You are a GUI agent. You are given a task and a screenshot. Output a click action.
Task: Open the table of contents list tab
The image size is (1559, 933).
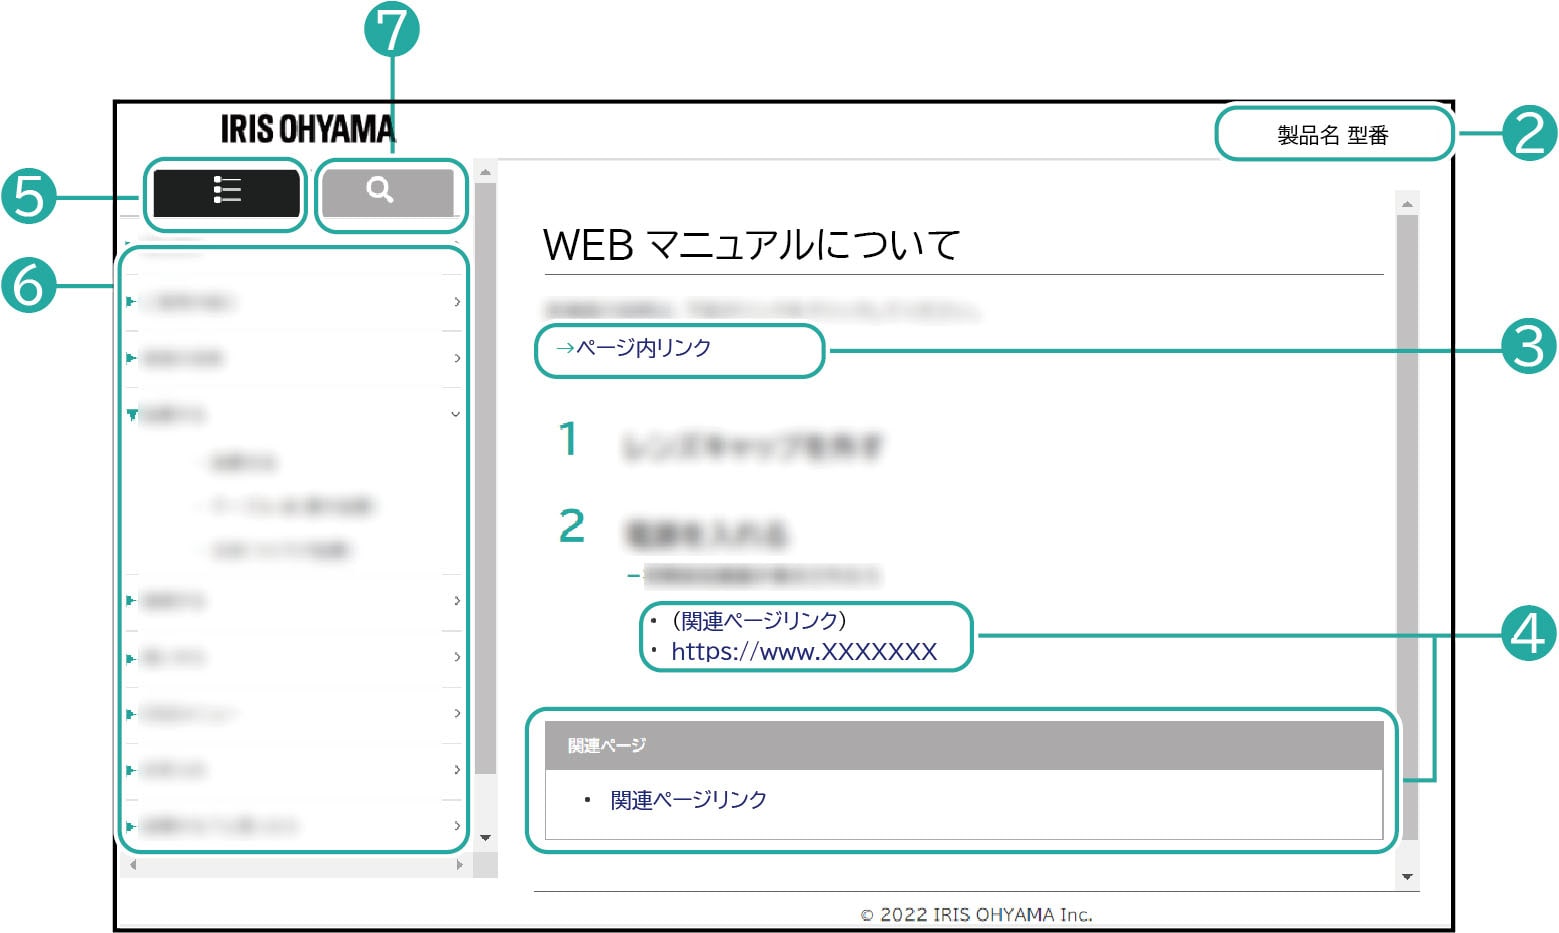tap(226, 191)
